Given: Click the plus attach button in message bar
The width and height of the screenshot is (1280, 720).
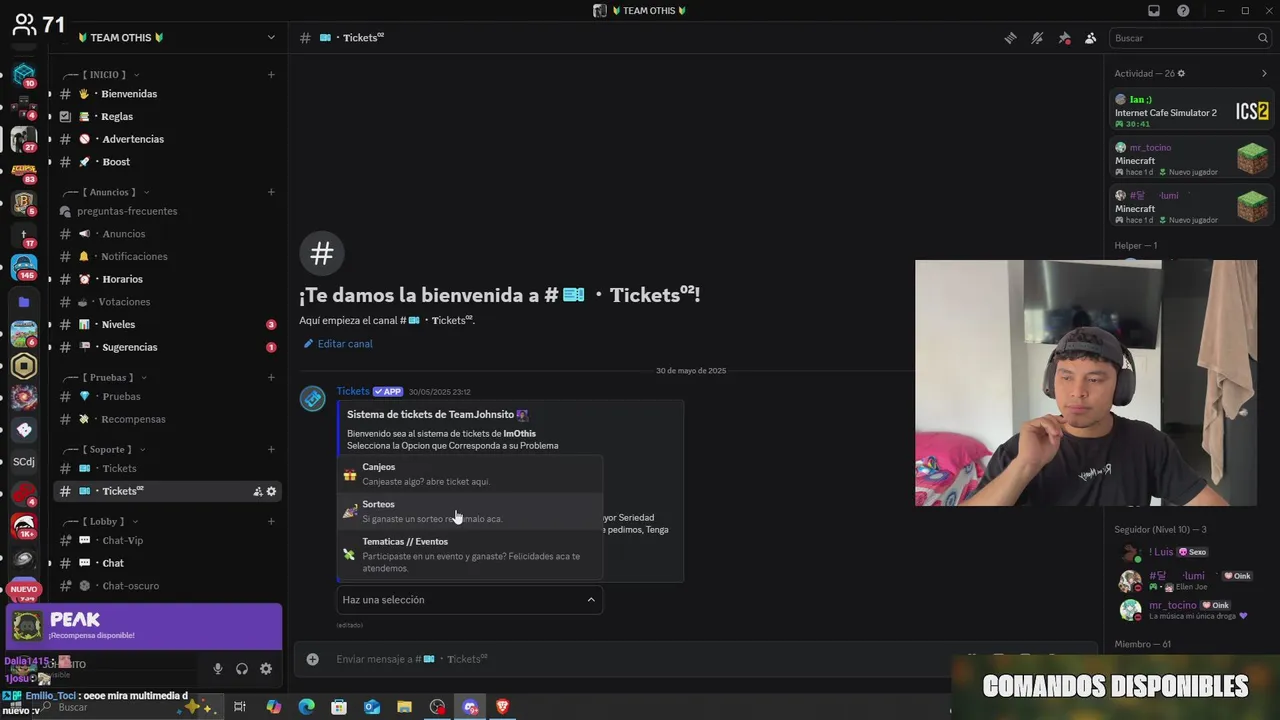Looking at the screenshot, I should (313, 659).
